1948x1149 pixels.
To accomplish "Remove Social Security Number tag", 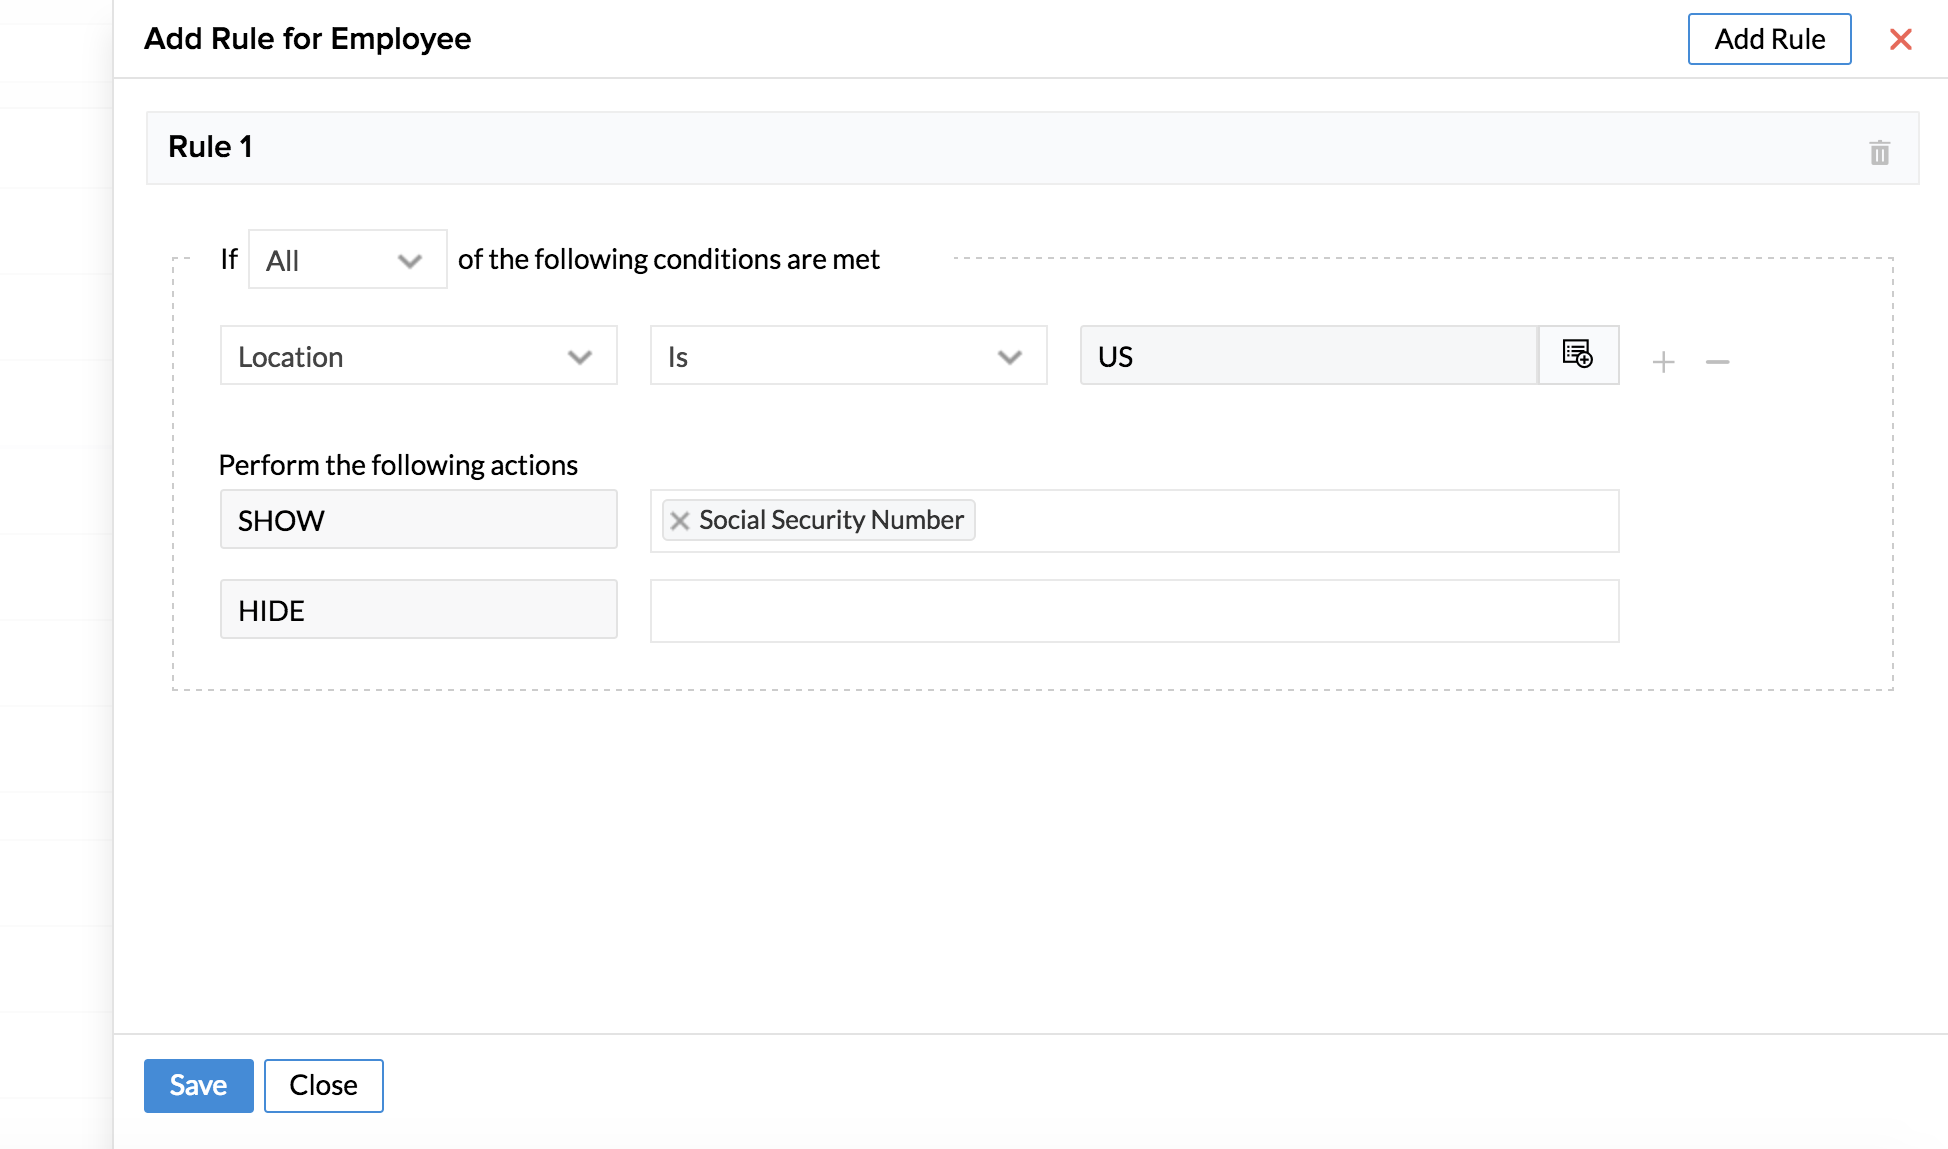I will click(x=680, y=520).
